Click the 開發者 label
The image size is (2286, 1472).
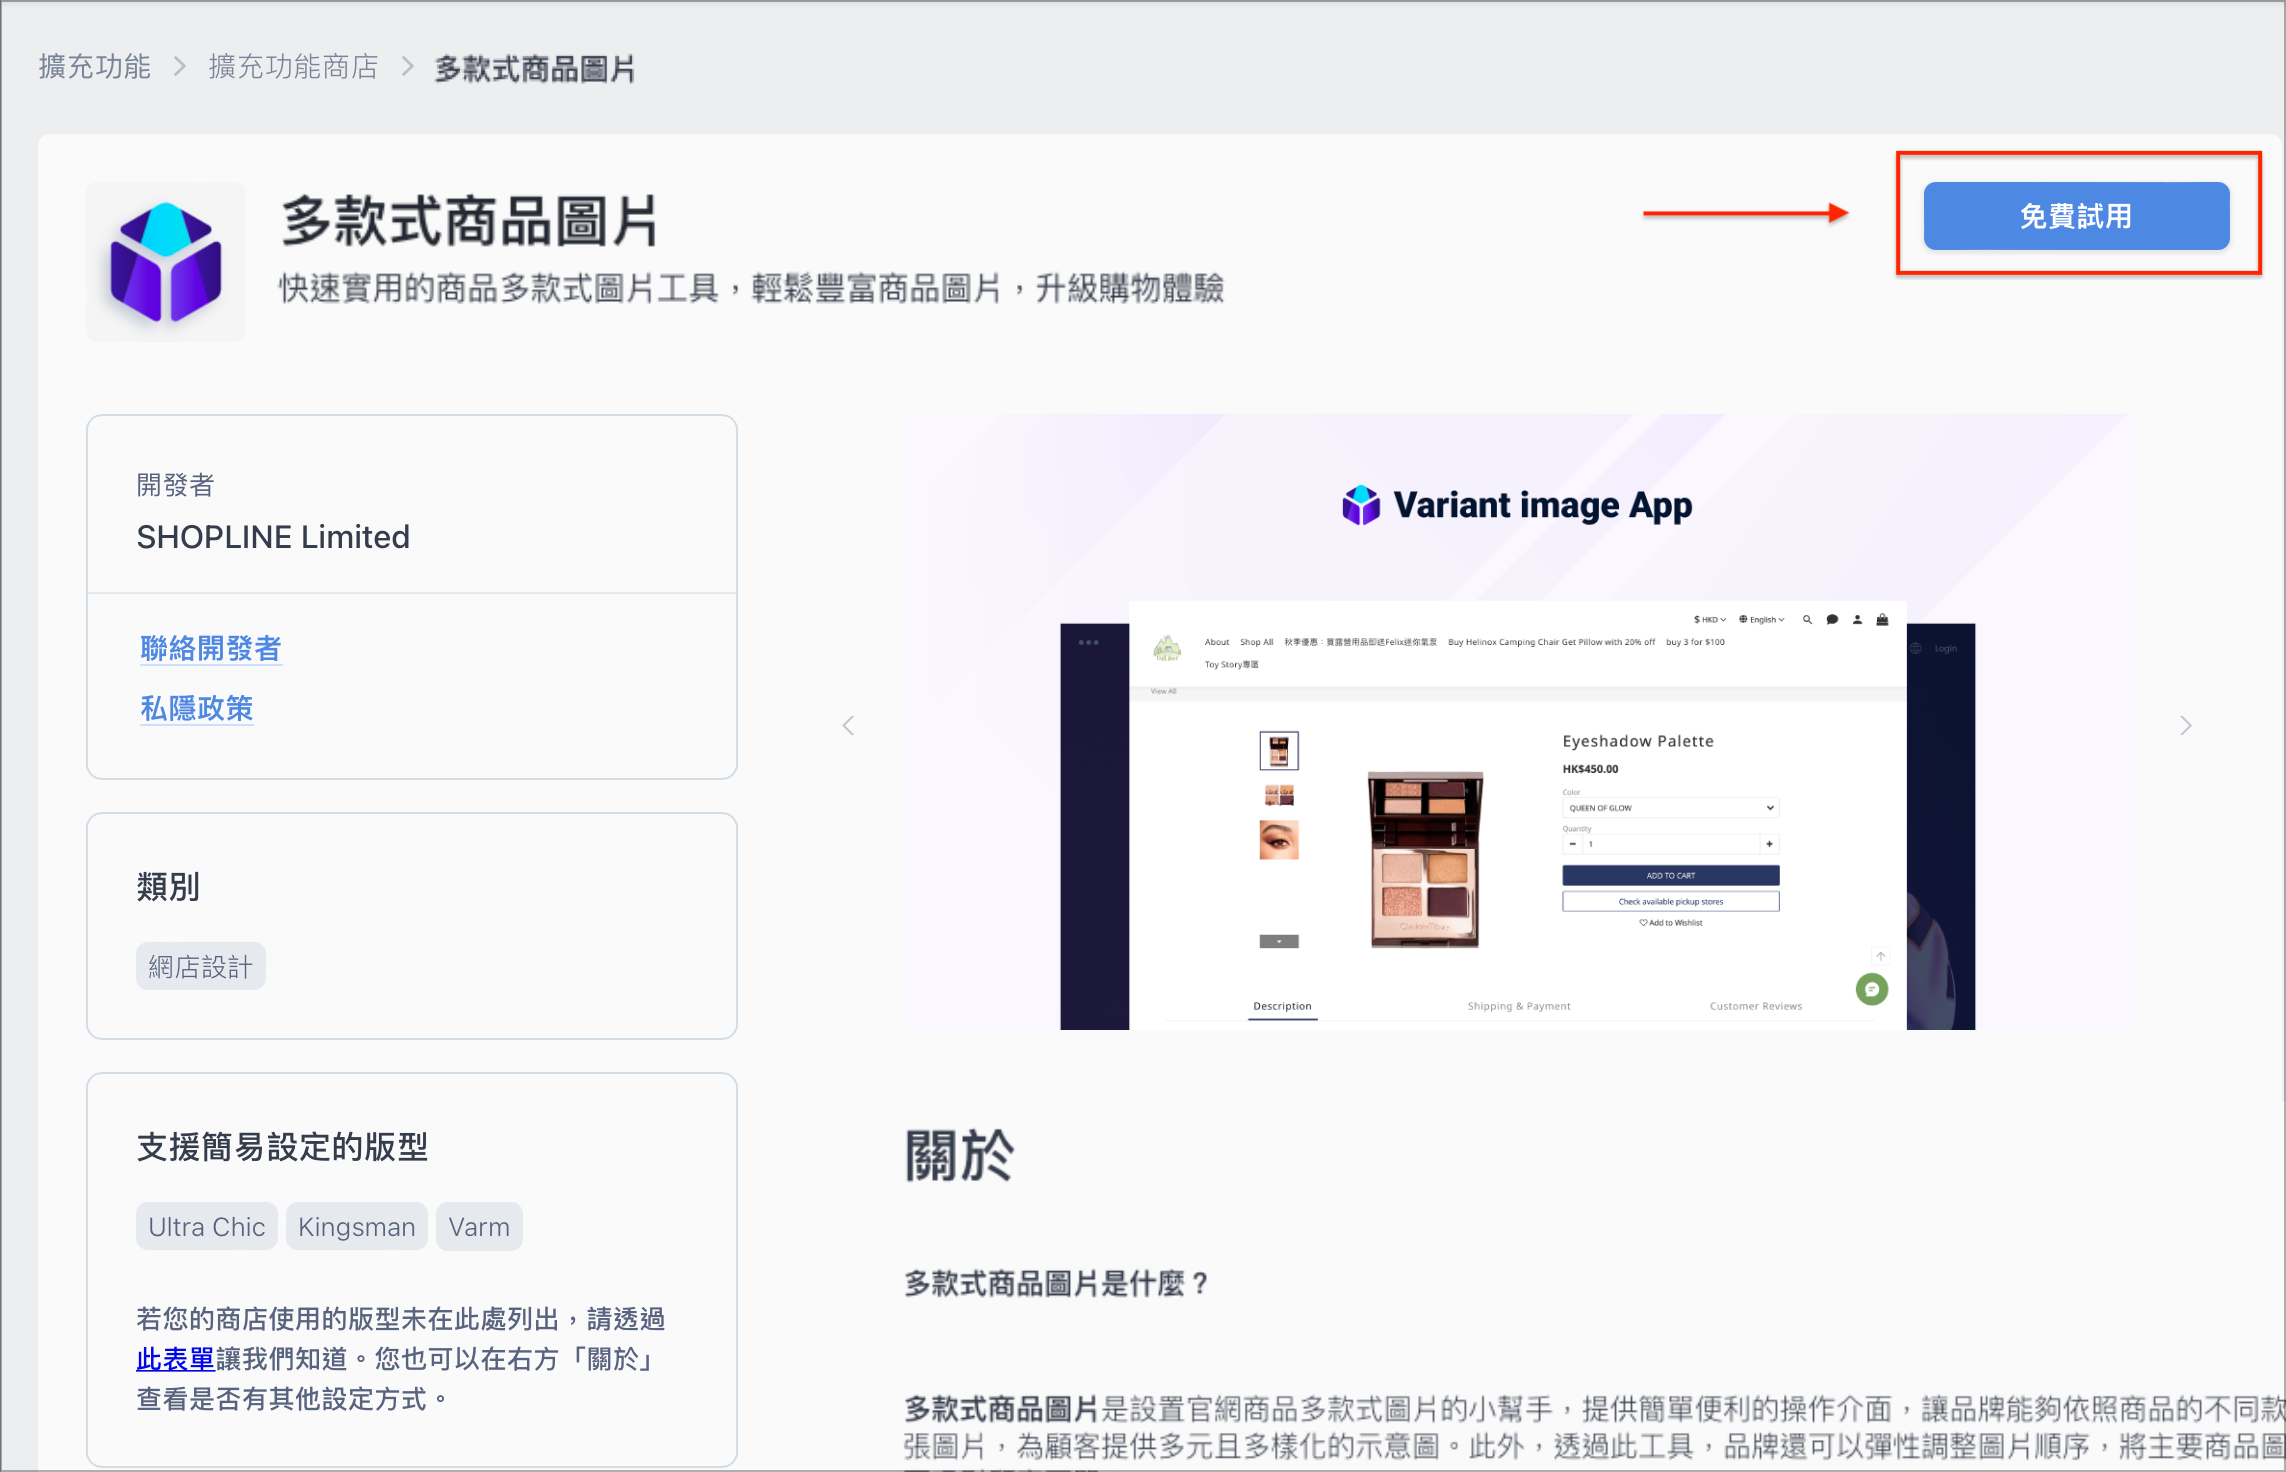click(176, 485)
